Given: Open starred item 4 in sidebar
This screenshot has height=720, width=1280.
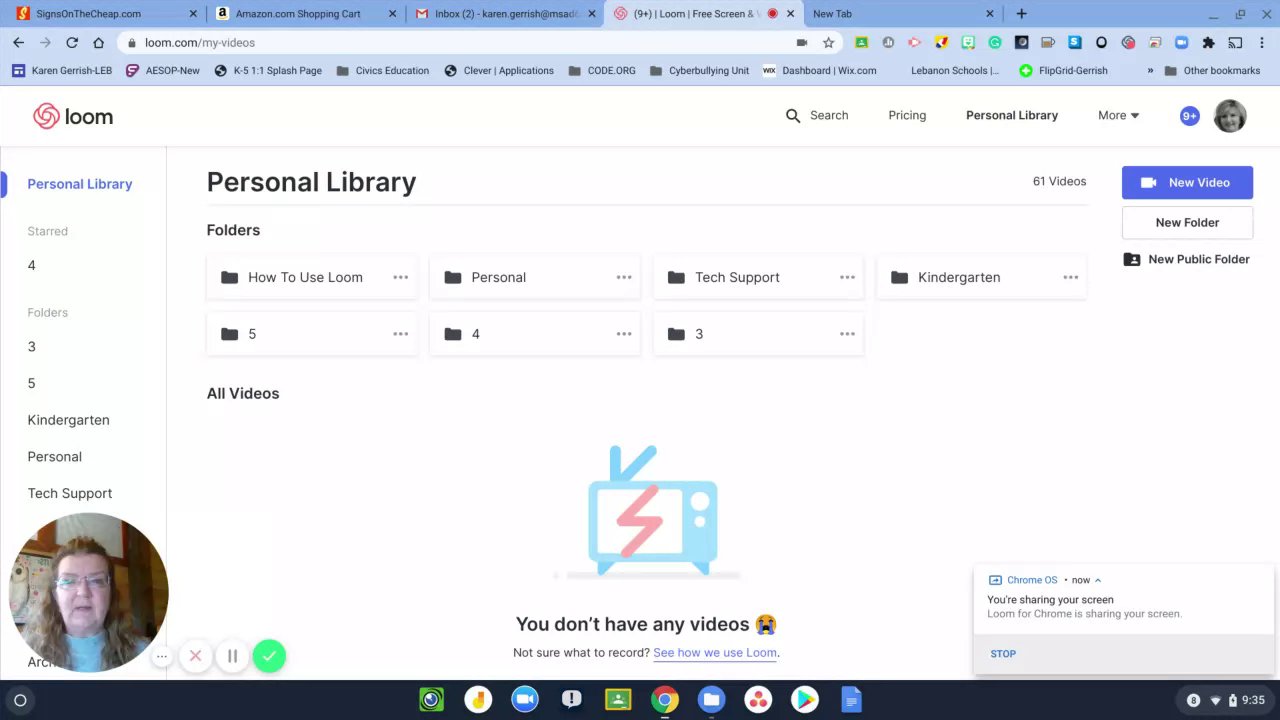Looking at the screenshot, I should click(32, 265).
